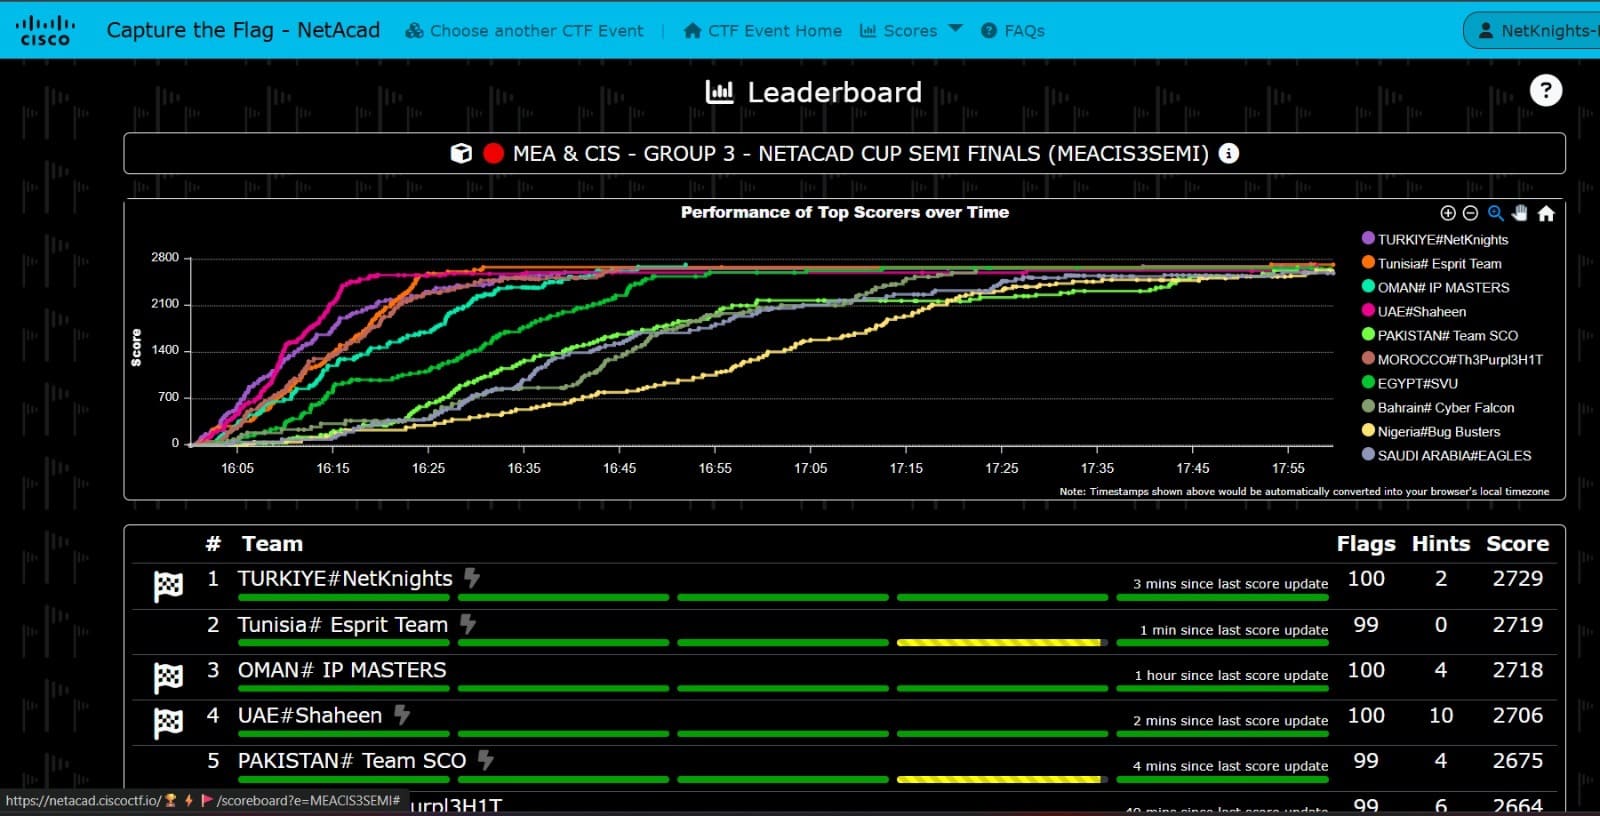The width and height of the screenshot is (1600, 816).
Task: Click the chart zoom-out minus icon
Action: [x=1470, y=213]
